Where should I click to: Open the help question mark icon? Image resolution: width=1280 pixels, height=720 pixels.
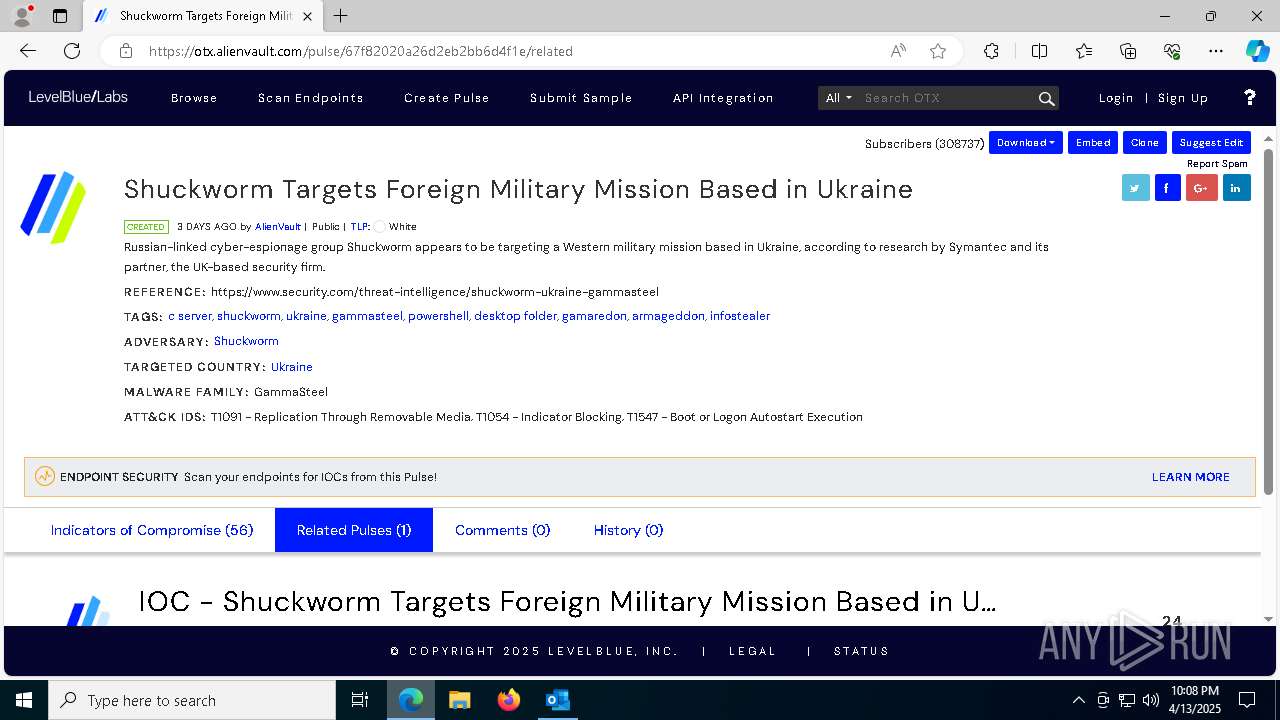click(x=1249, y=97)
